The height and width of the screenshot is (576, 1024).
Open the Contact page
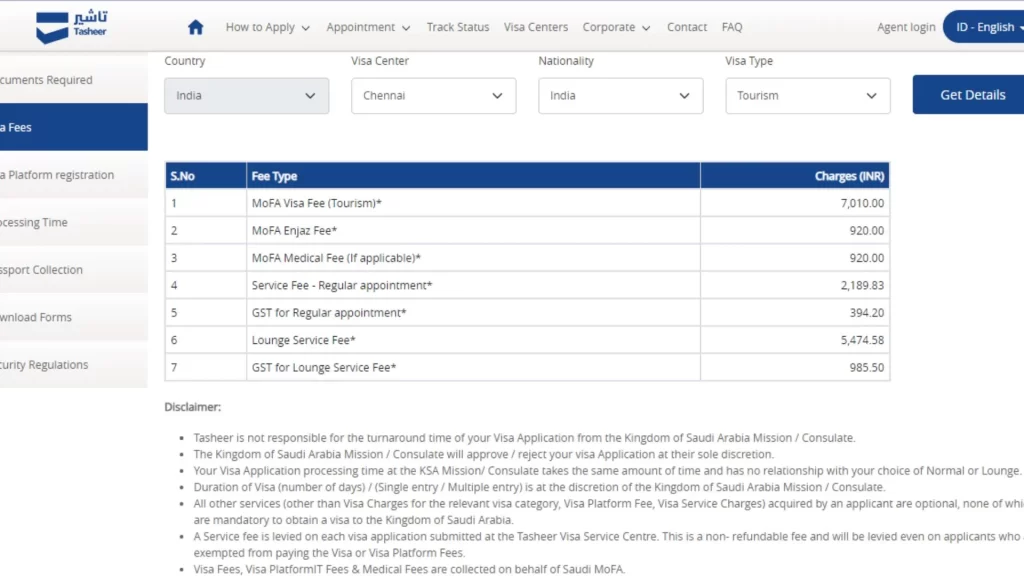687,27
